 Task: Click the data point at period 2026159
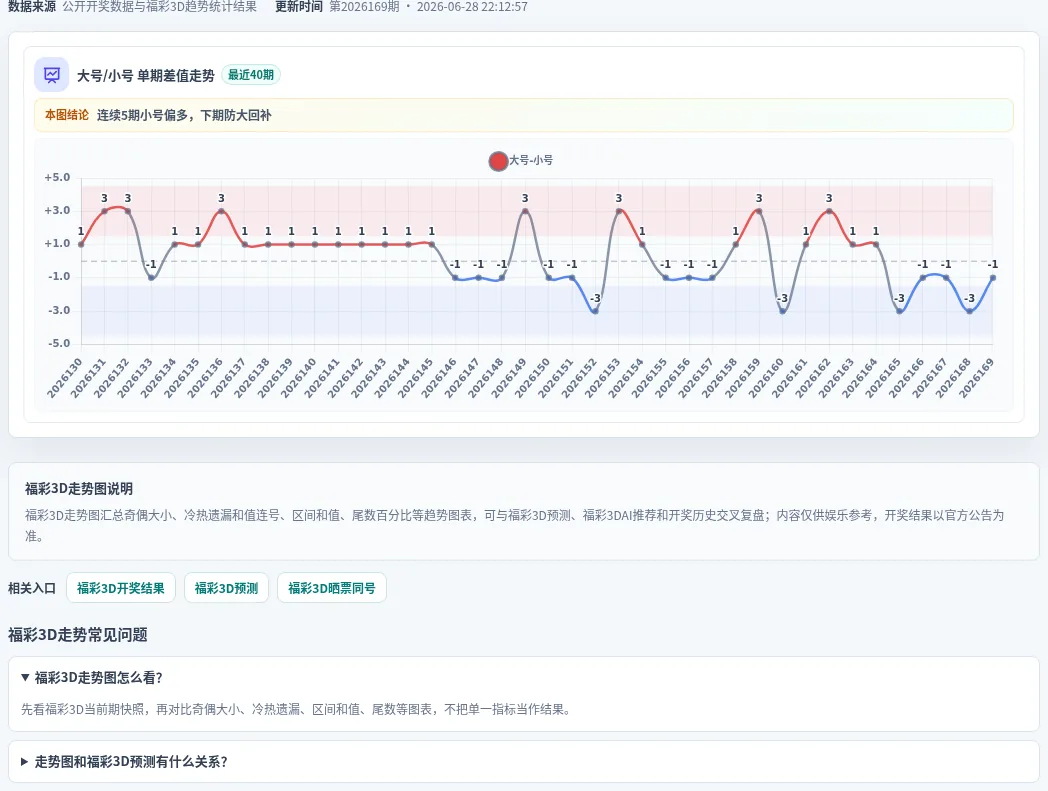point(759,211)
